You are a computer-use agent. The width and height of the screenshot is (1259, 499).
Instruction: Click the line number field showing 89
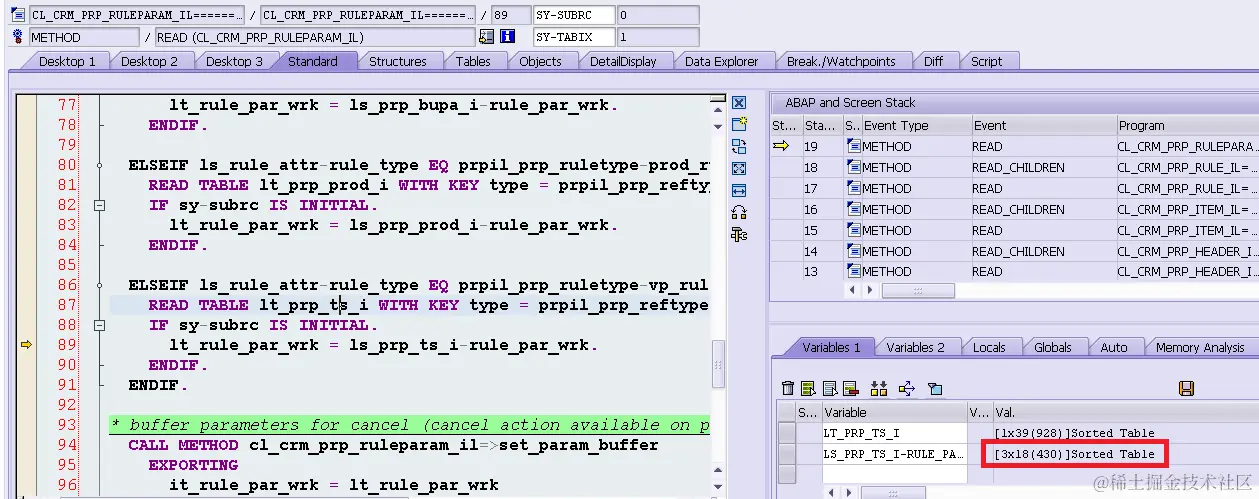[x=511, y=15]
